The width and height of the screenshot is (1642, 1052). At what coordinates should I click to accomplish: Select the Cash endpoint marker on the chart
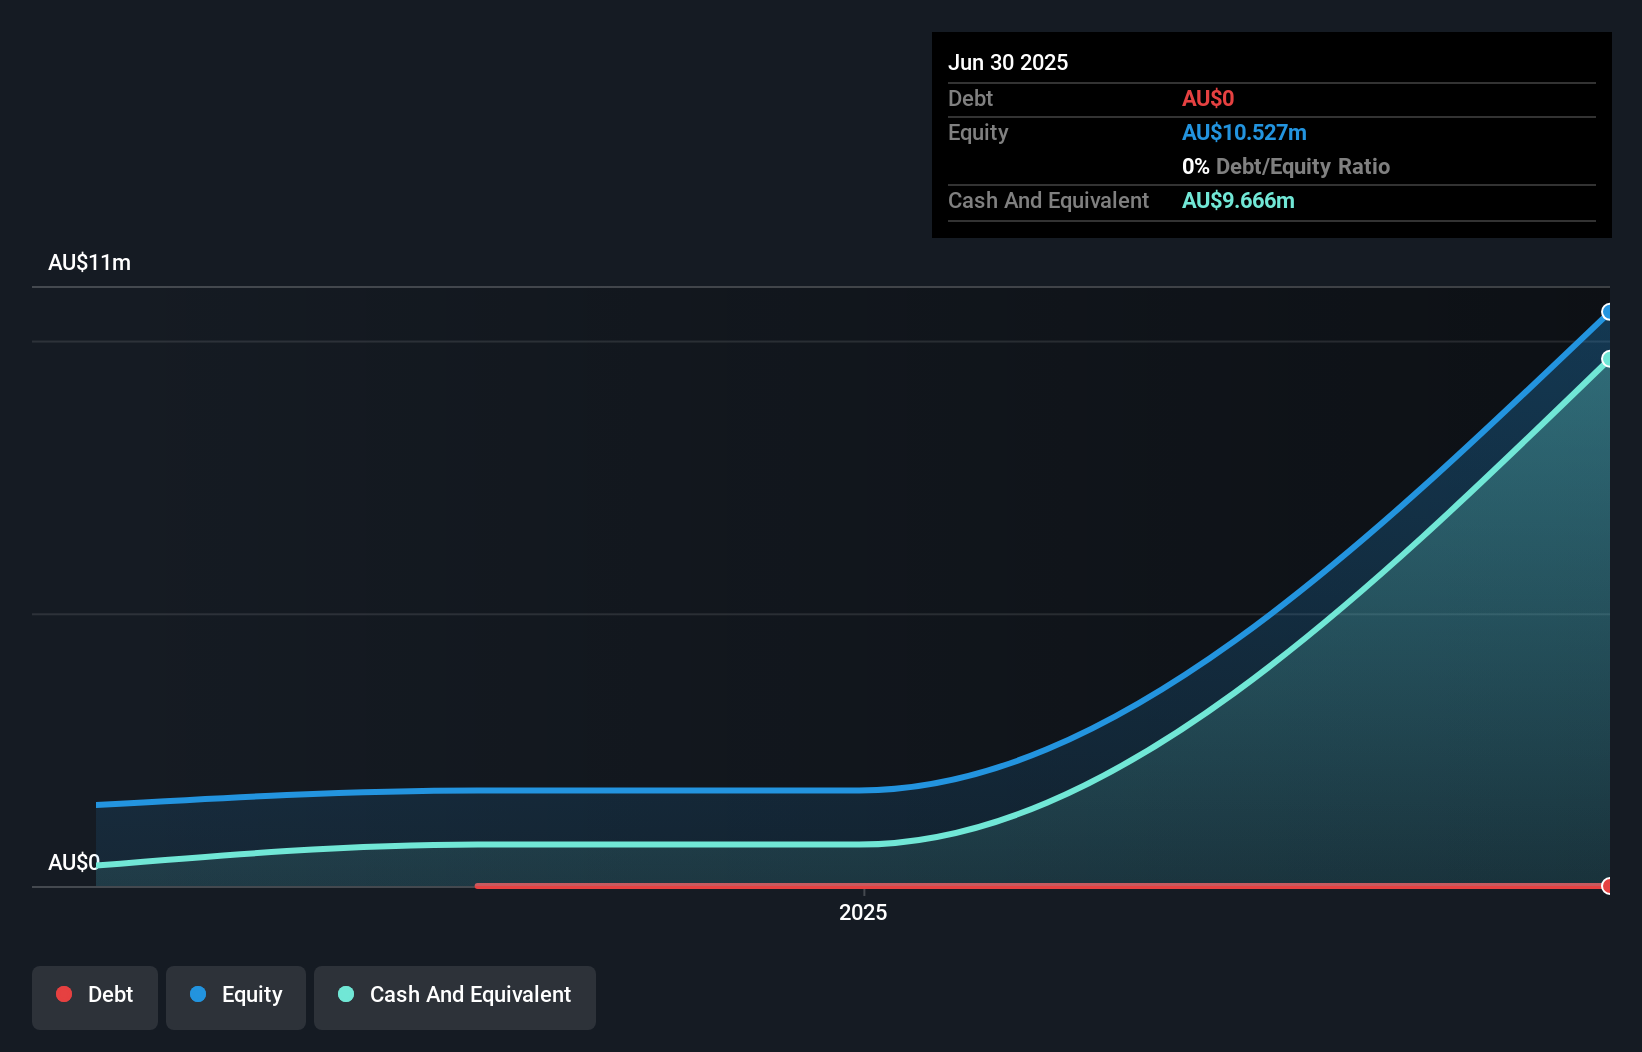(1607, 360)
